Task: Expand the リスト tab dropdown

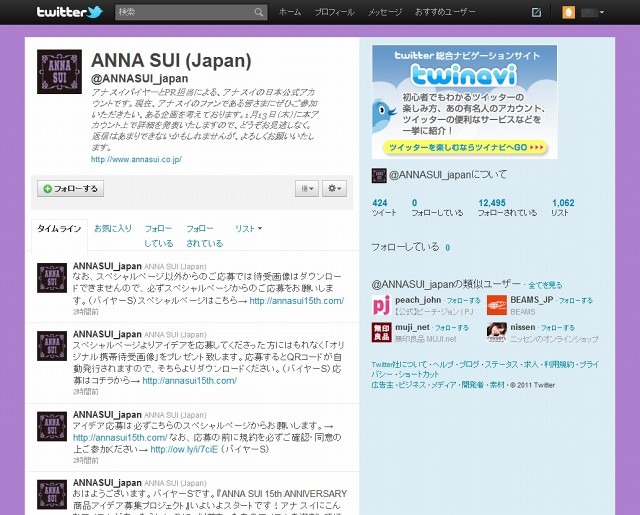Action: pos(249,229)
